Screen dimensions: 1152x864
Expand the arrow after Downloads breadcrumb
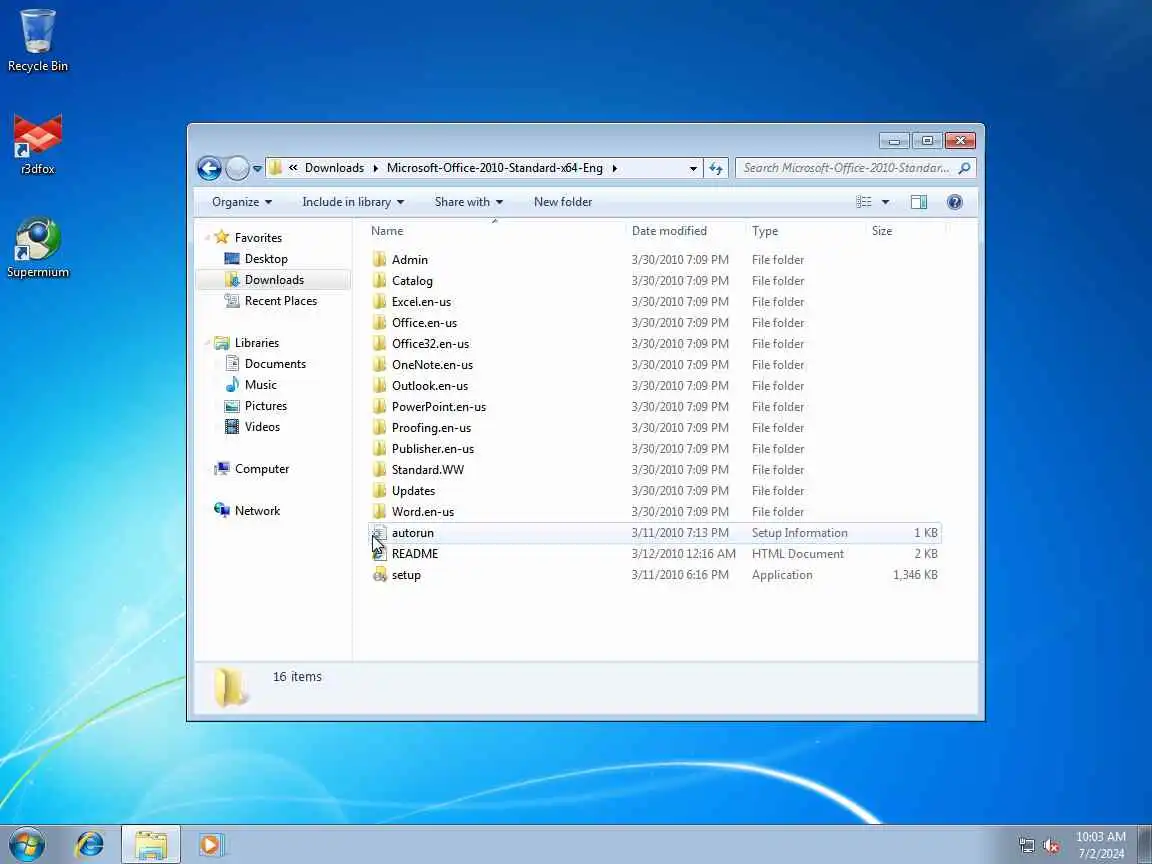(x=375, y=168)
